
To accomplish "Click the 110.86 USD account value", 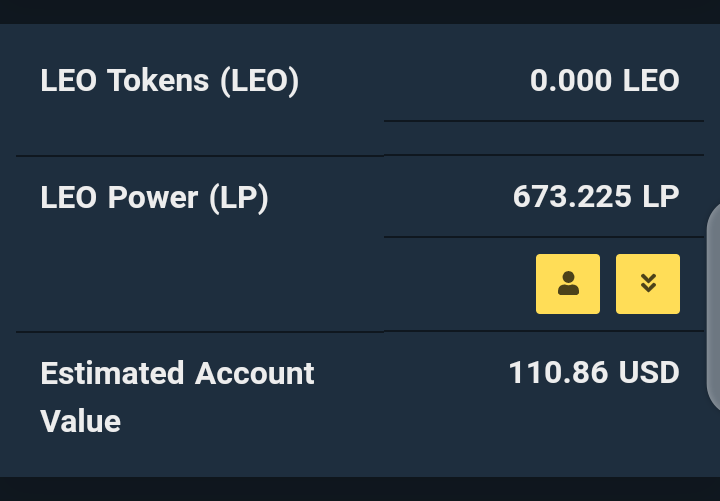I will pyautogui.click(x=594, y=372).
